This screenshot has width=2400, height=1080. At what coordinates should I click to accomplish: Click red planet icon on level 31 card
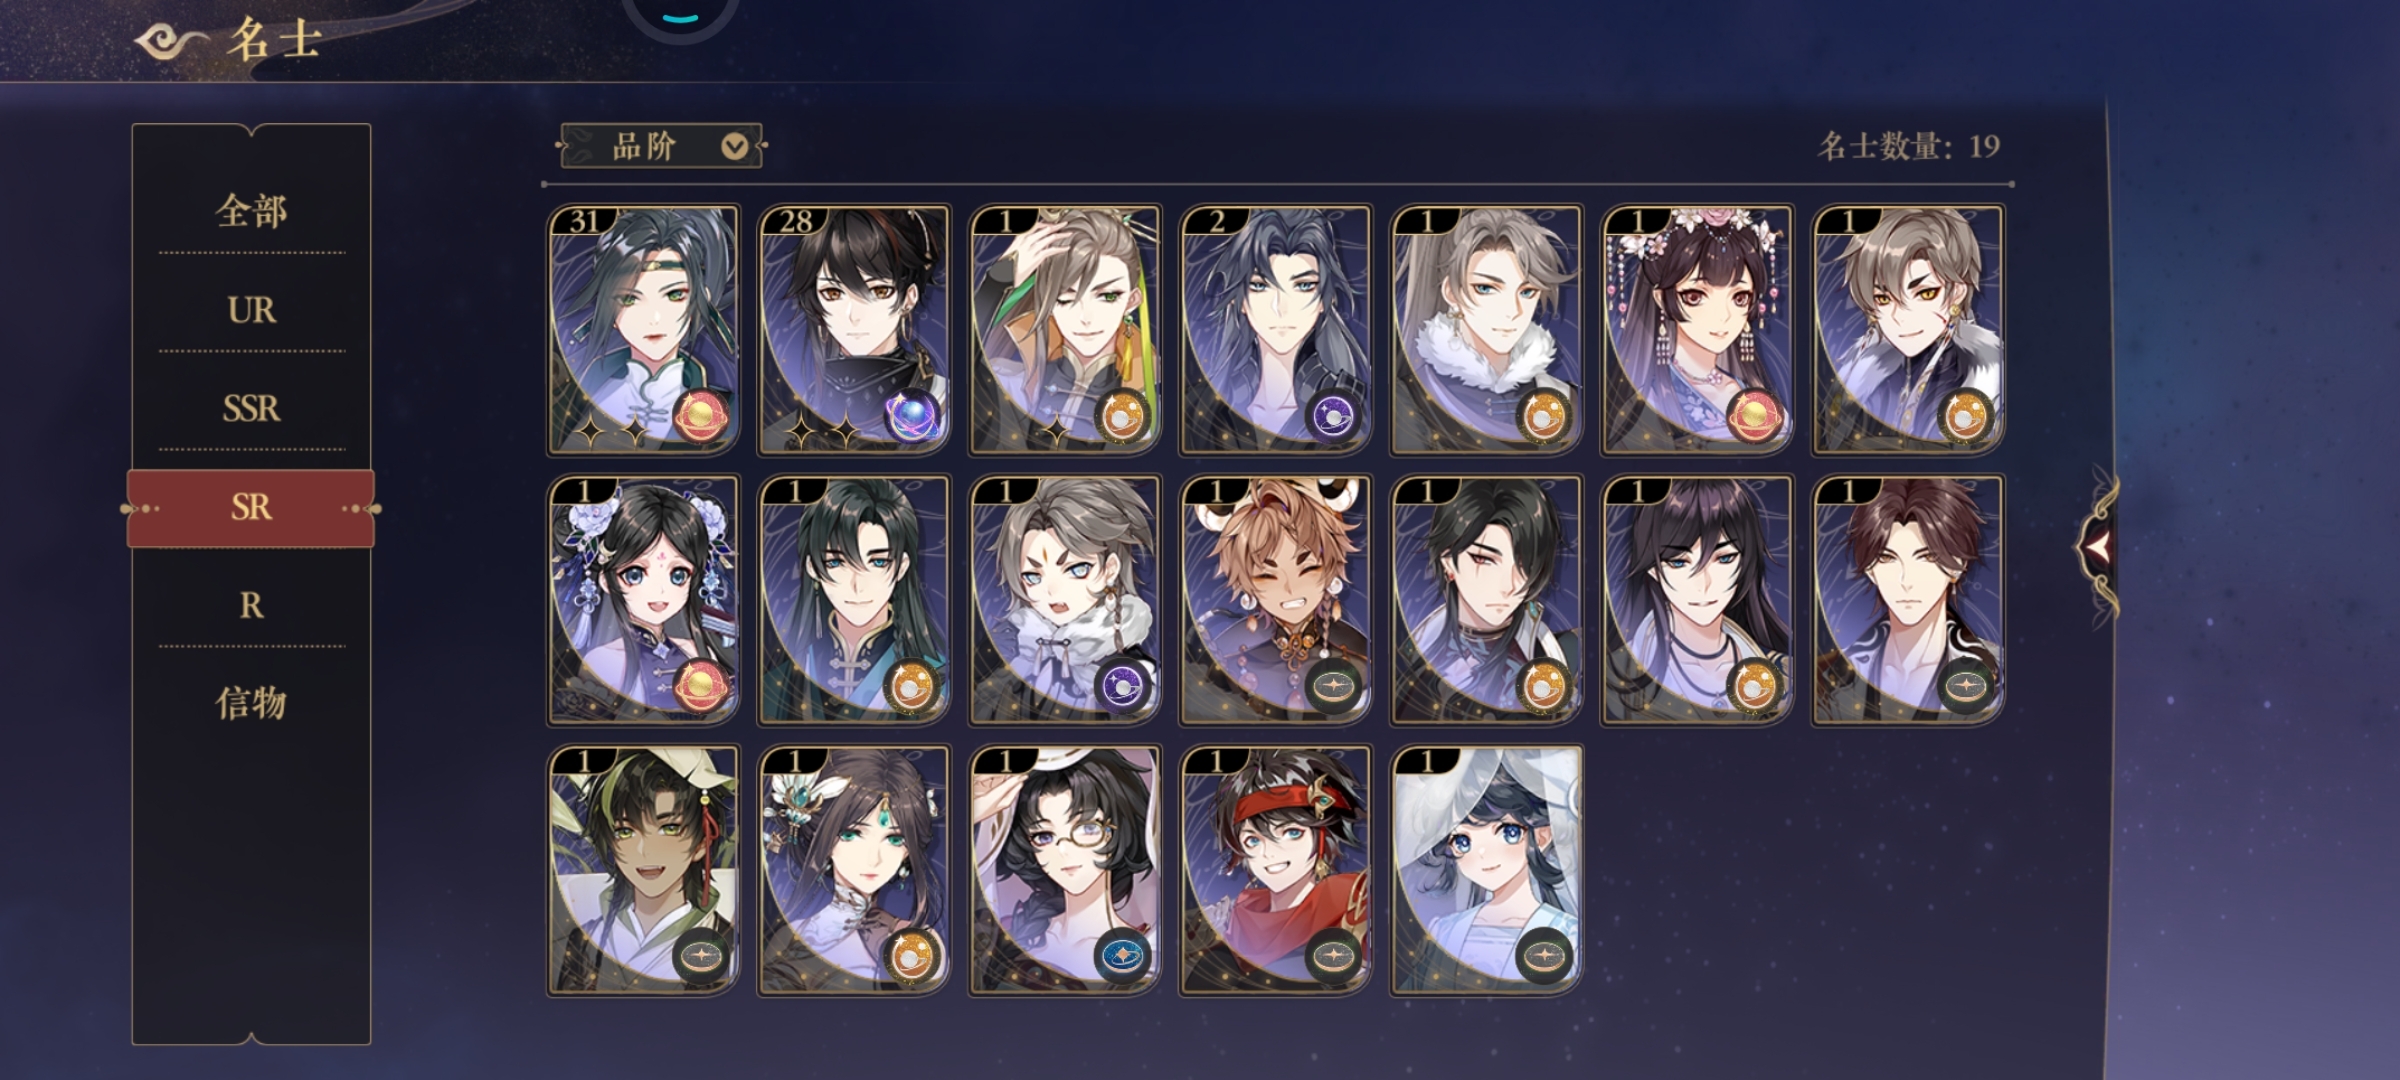pyautogui.click(x=702, y=415)
